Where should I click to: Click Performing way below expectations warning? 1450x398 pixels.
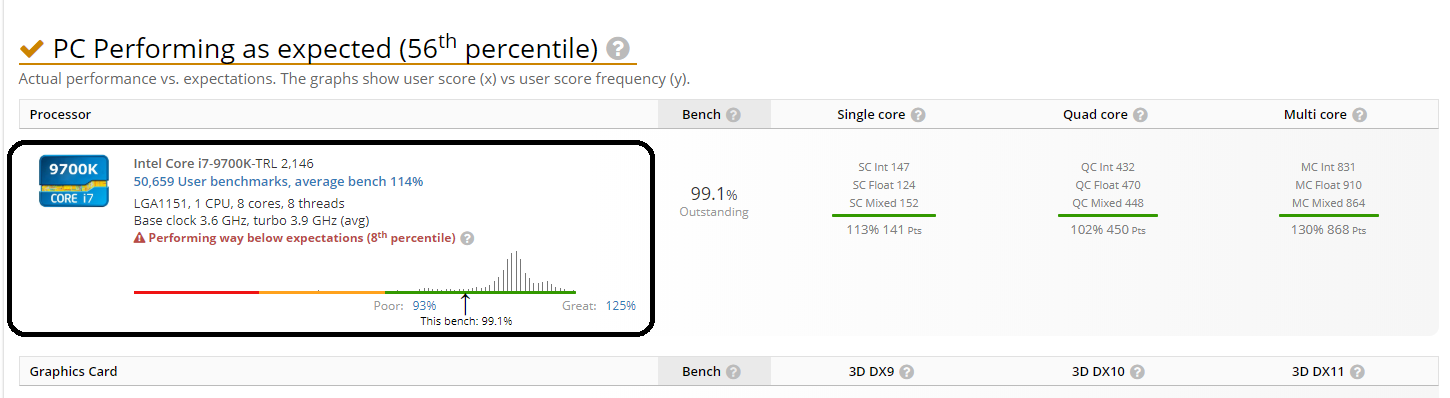tap(295, 239)
